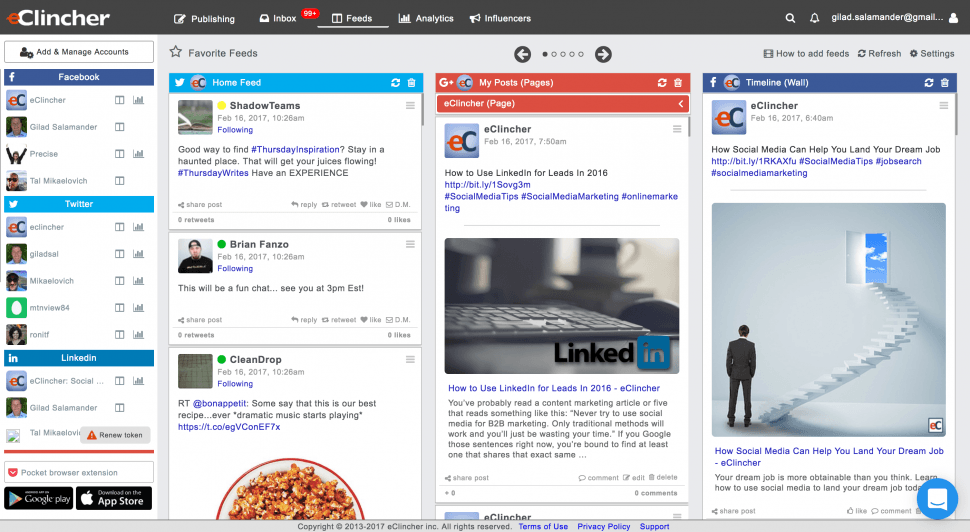Open the Publishing tab
This screenshot has height=532, width=970.
[x=204, y=19]
